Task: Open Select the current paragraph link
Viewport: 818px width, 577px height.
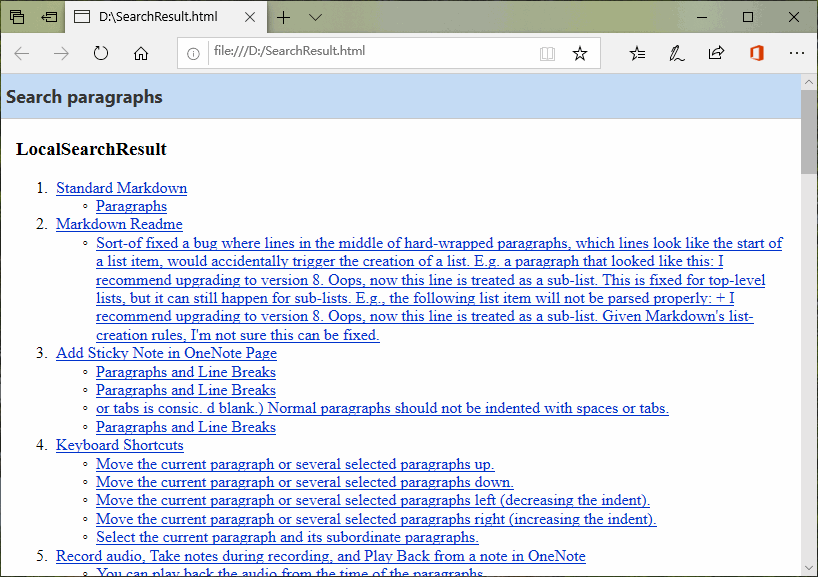Action: (287, 537)
